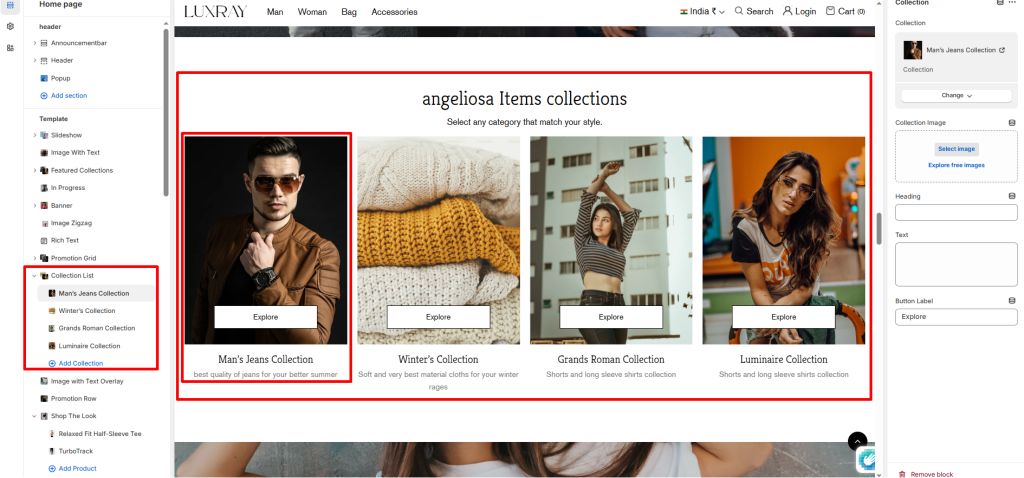This screenshot has height=478, width=1024.
Task: Click the scroll-to-top arrow button
Action: pos(857,441)
